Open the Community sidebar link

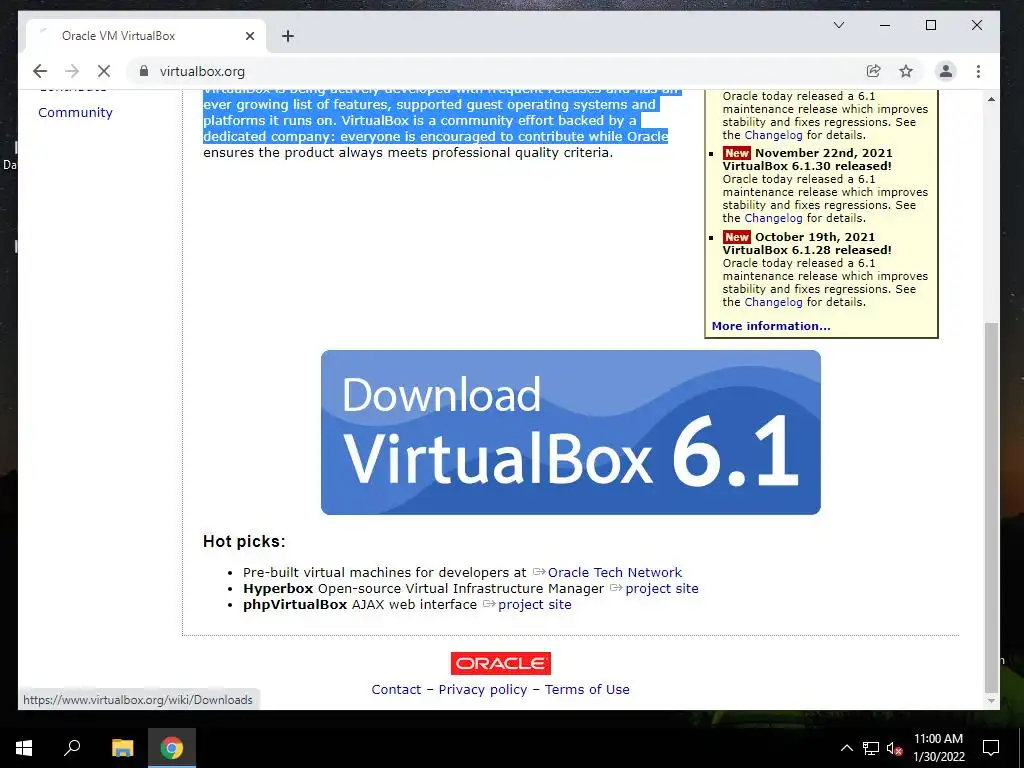pyautogui.click(x=75, y=112)
